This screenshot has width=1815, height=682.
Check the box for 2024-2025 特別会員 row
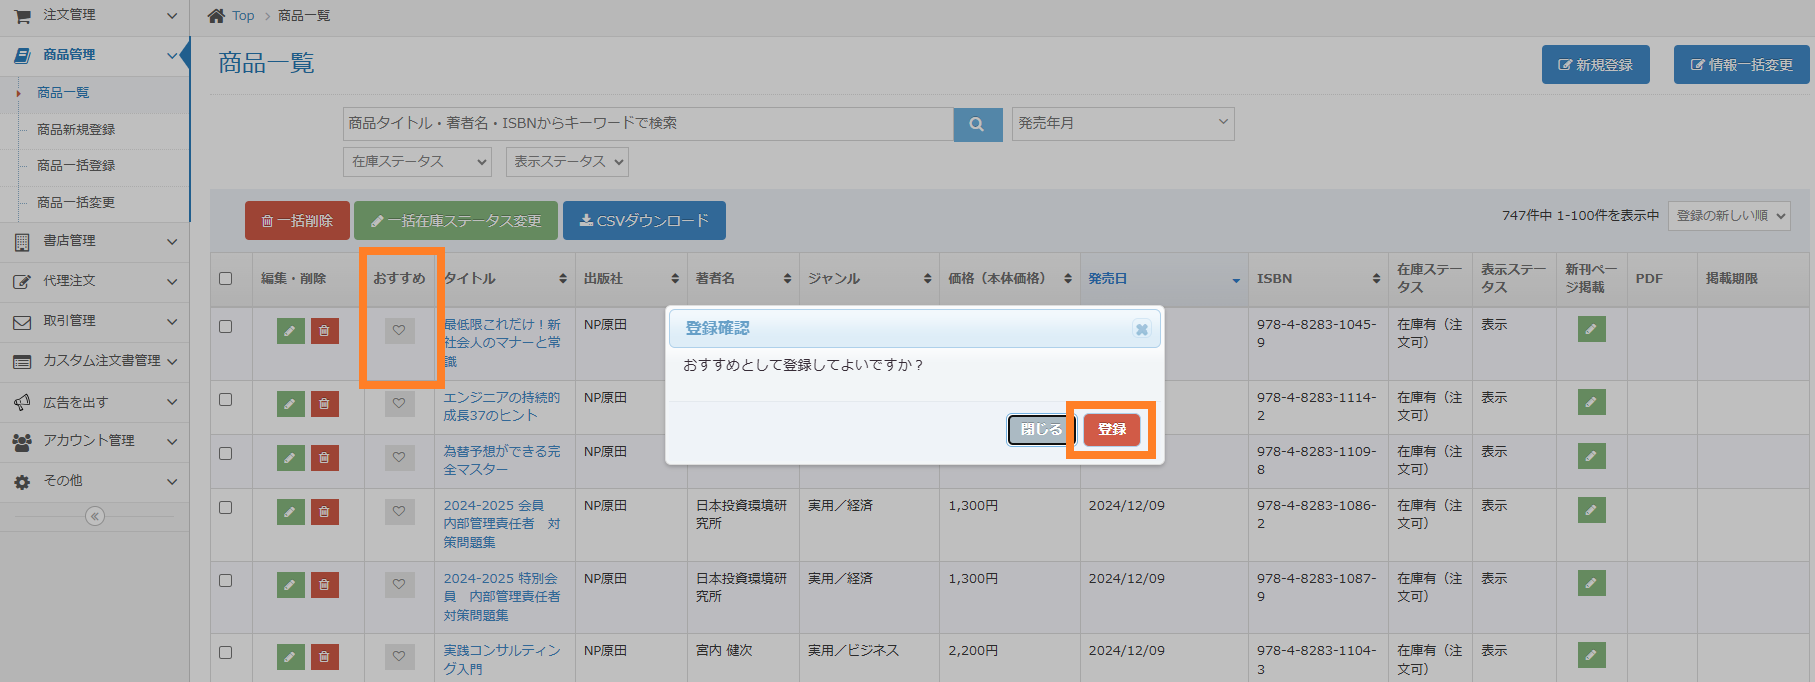(x=225, y=580)
